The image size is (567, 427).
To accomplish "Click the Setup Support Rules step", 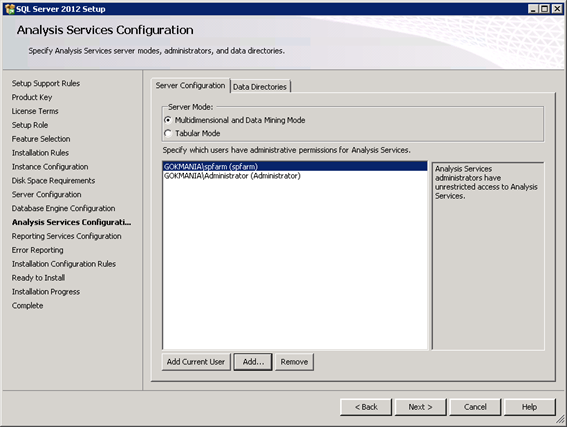I will [x=46, y=84].
